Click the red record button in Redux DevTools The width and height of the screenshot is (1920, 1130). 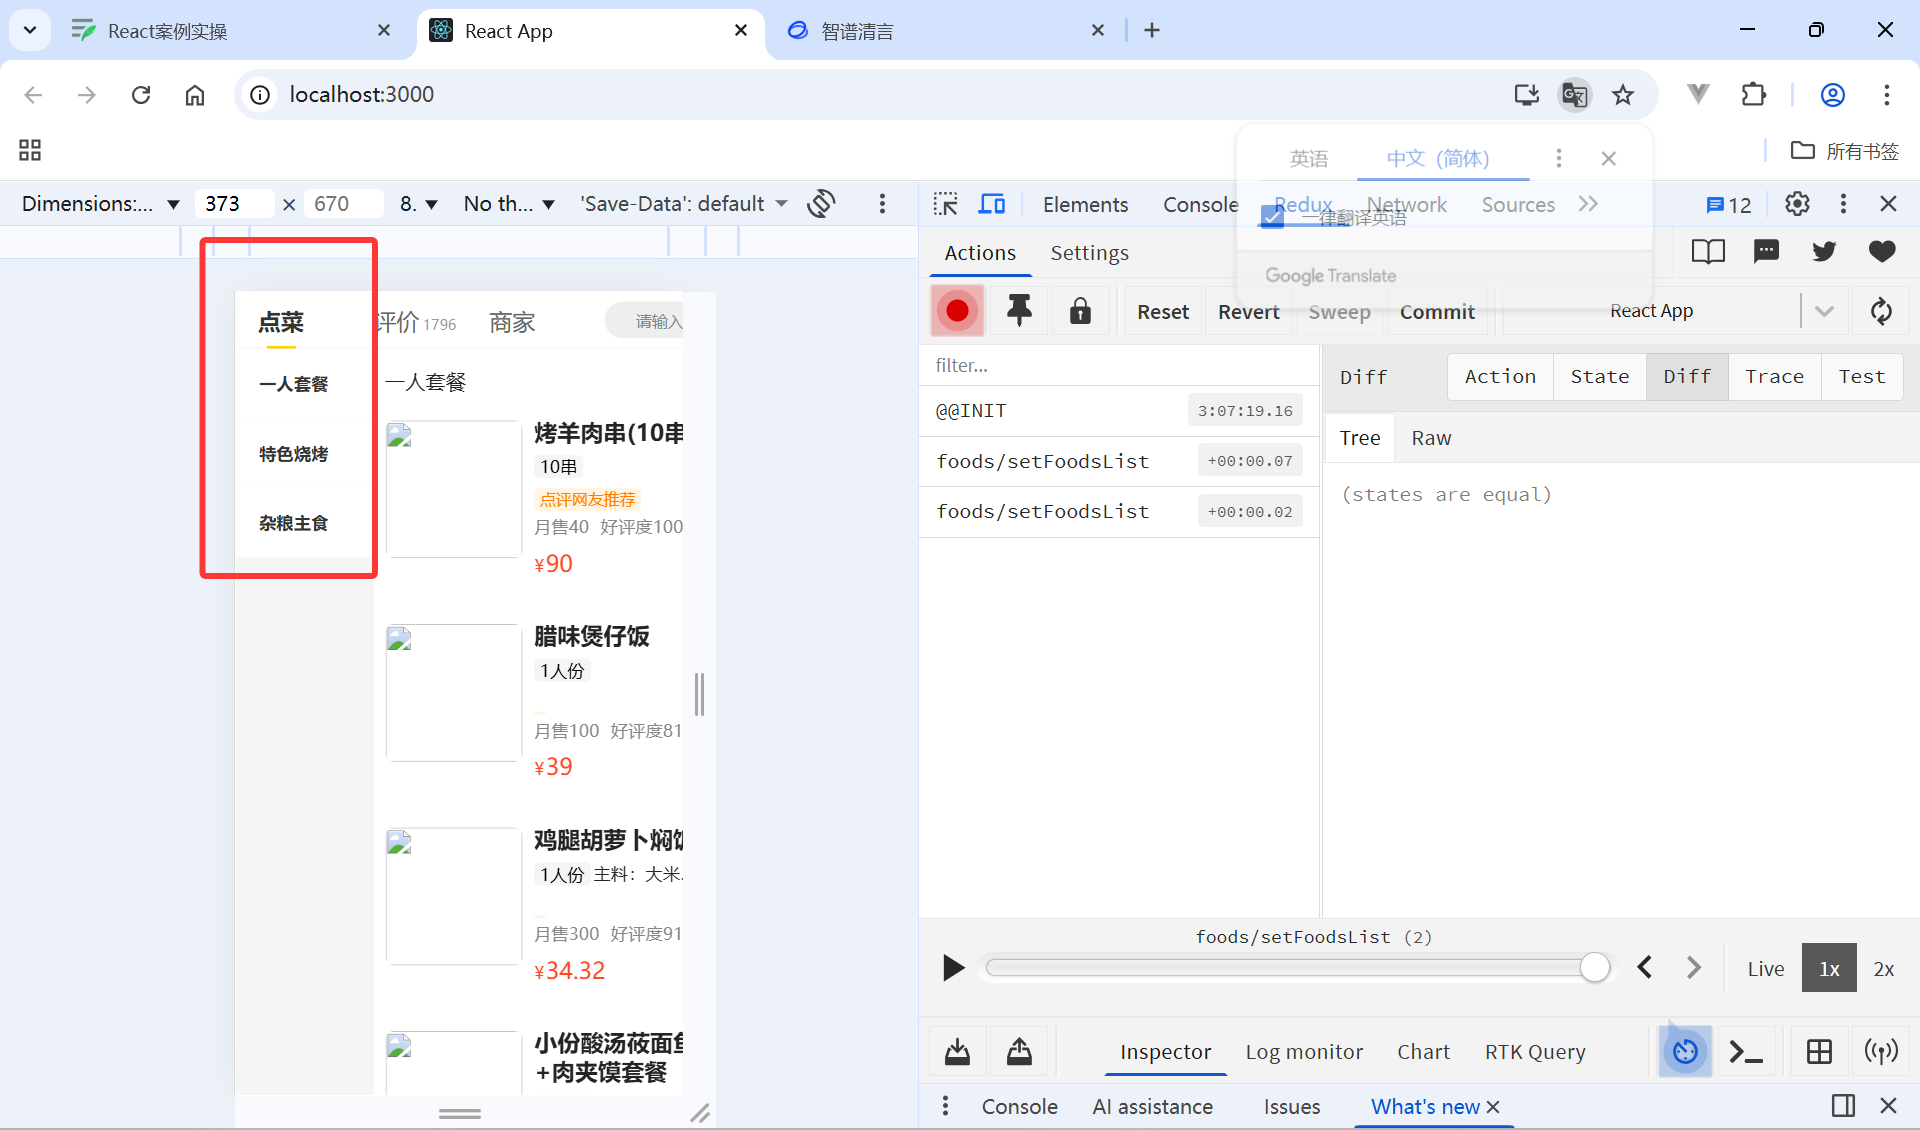tap(957, 311)
